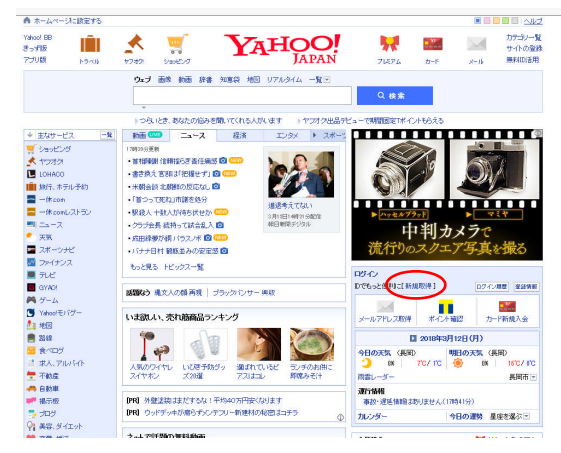
Task: Open ブログ in sidebar
Action: click(x=47, y=413)
